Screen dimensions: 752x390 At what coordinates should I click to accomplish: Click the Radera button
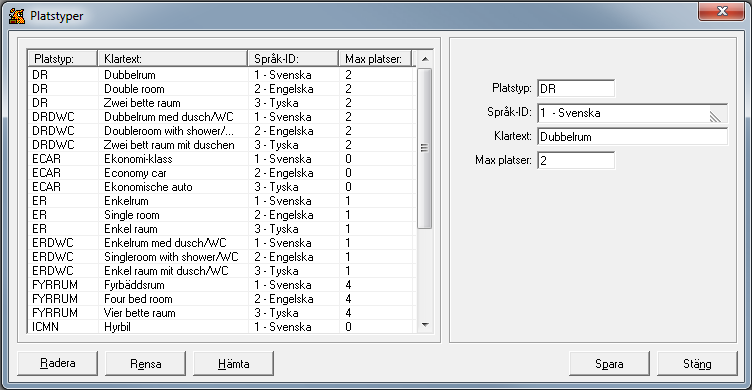(58, 363)
